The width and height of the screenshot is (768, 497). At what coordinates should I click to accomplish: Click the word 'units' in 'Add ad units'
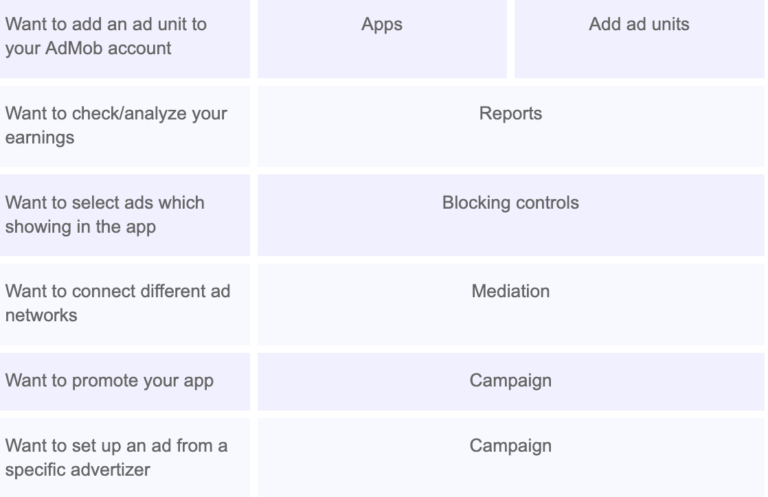[x=669, y=25]
